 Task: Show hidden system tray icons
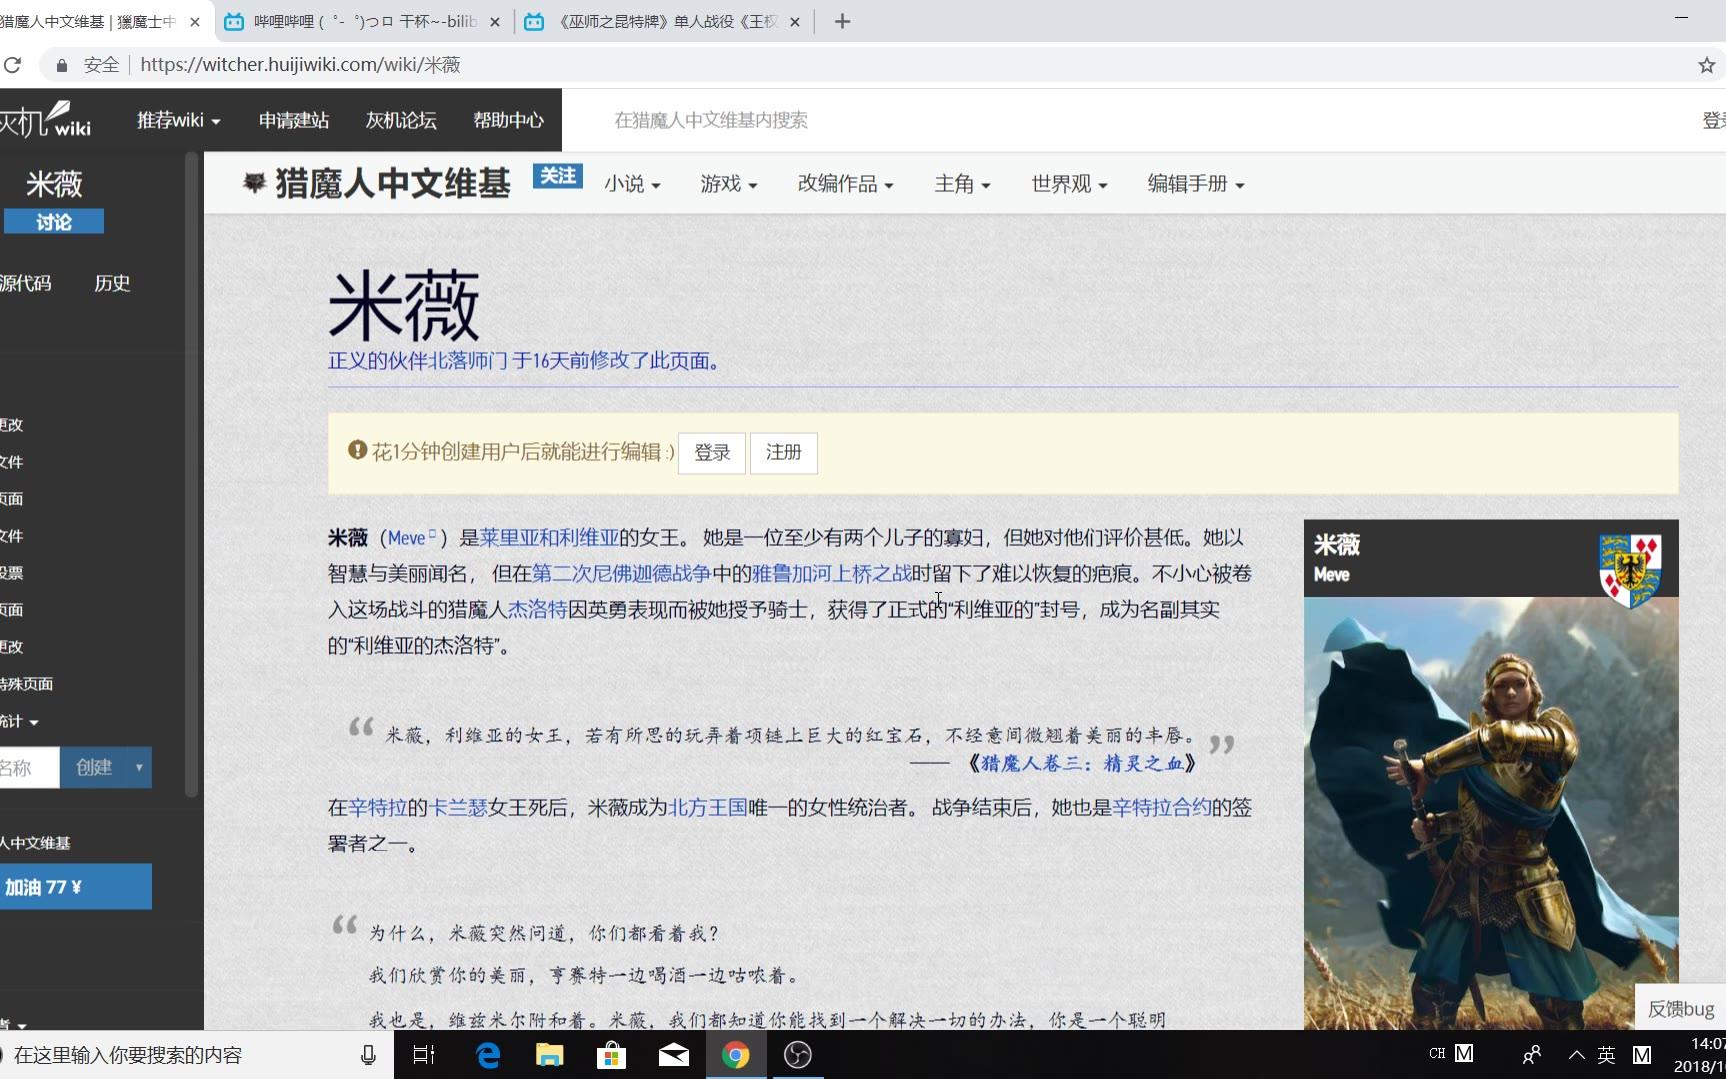(x=1576, y=1055)
